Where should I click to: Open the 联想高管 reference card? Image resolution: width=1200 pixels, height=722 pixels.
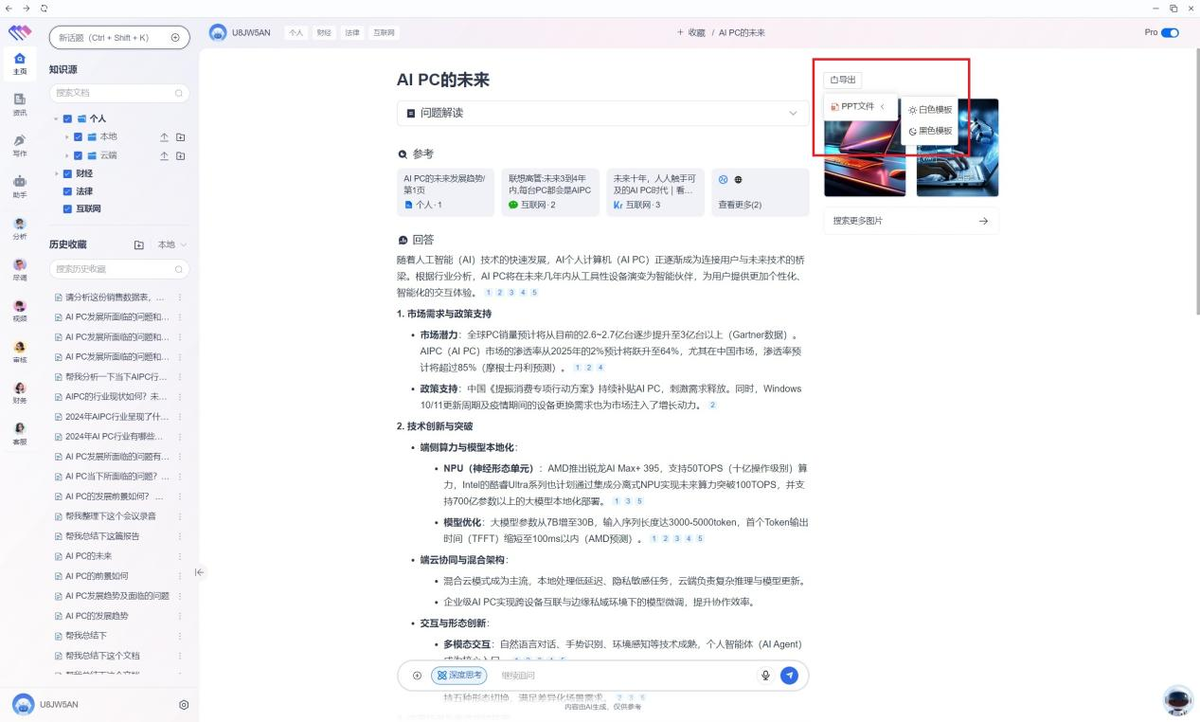550,192
